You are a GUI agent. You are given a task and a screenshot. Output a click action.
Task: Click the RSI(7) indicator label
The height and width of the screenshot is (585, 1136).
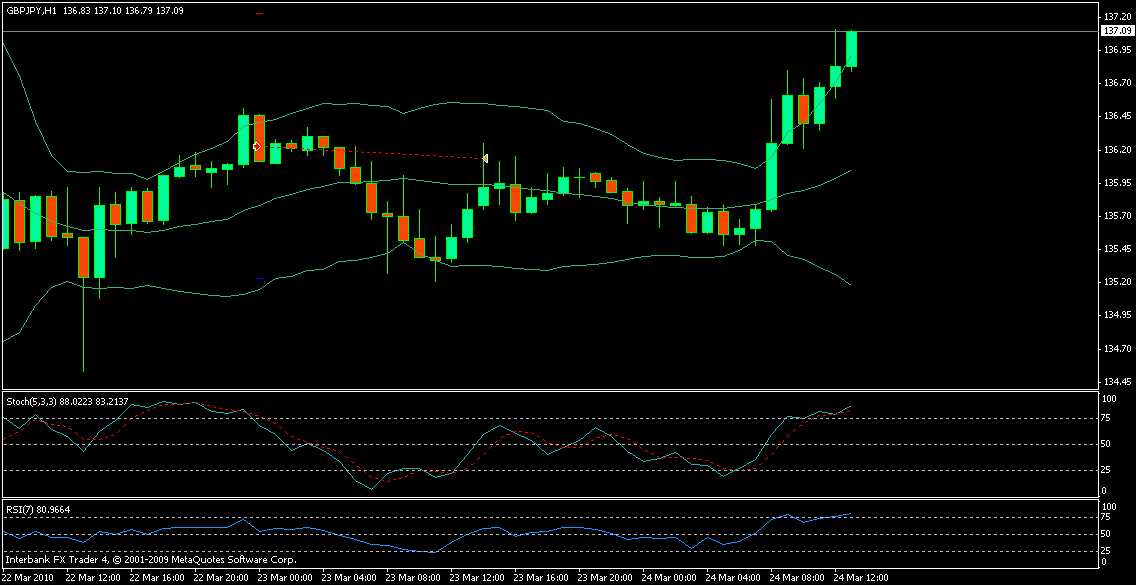[x=20, y=509]
